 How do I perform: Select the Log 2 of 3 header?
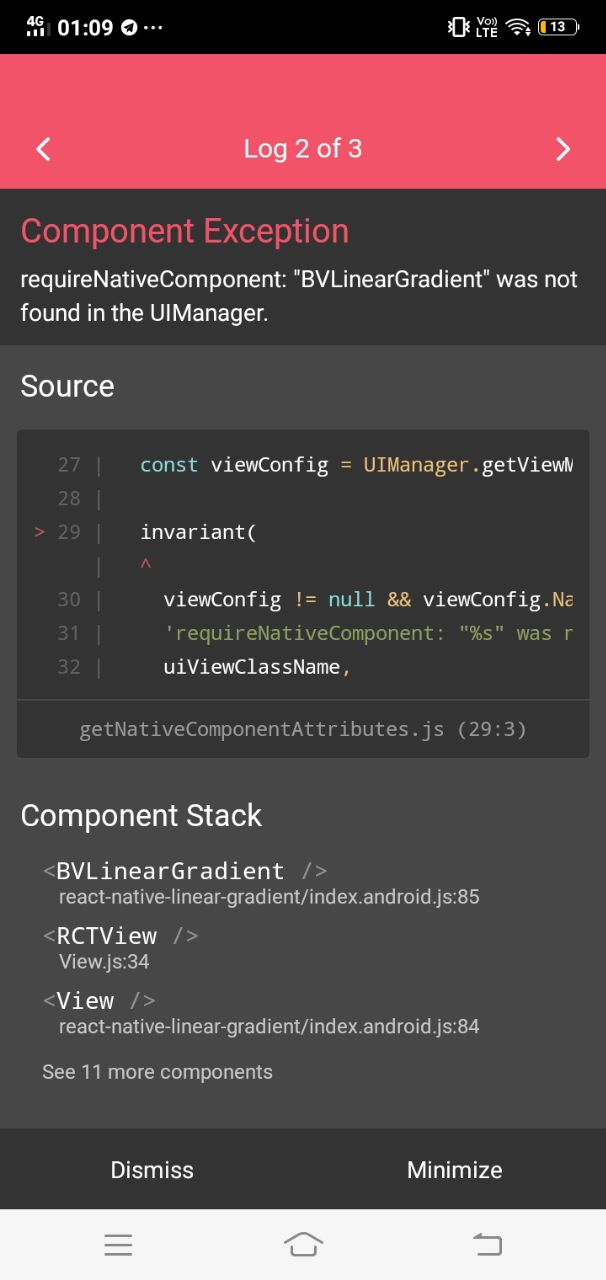[303, 148]
